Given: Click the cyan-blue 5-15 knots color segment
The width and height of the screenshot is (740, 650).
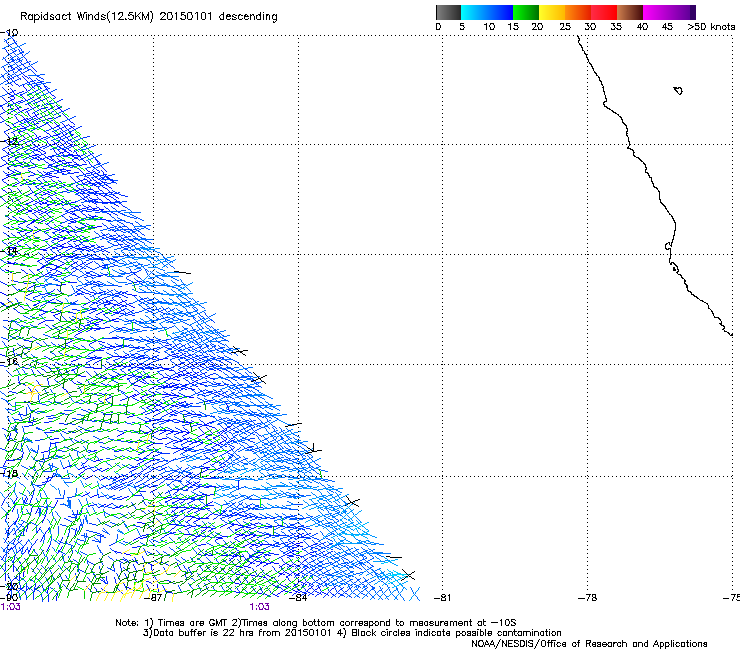Looking at the screenshot, I should coord(487,12).
